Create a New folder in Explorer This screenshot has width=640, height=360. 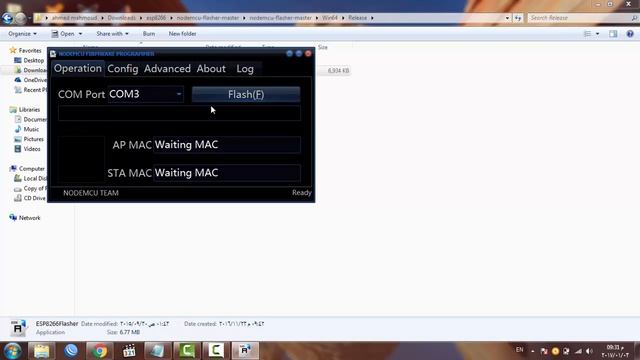[182, 33]
